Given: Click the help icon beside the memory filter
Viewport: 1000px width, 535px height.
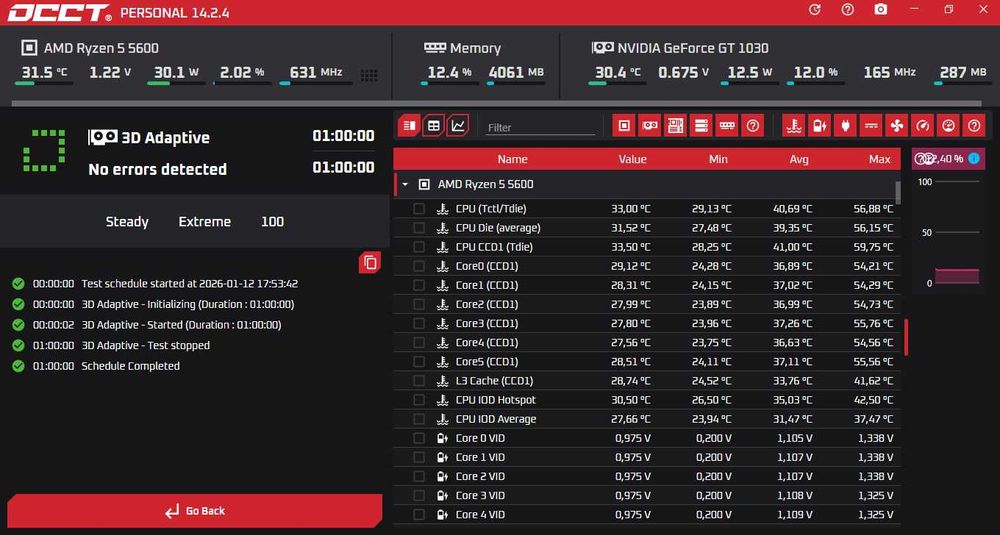Looking at the screenshot, I should (x=753, y=126).
